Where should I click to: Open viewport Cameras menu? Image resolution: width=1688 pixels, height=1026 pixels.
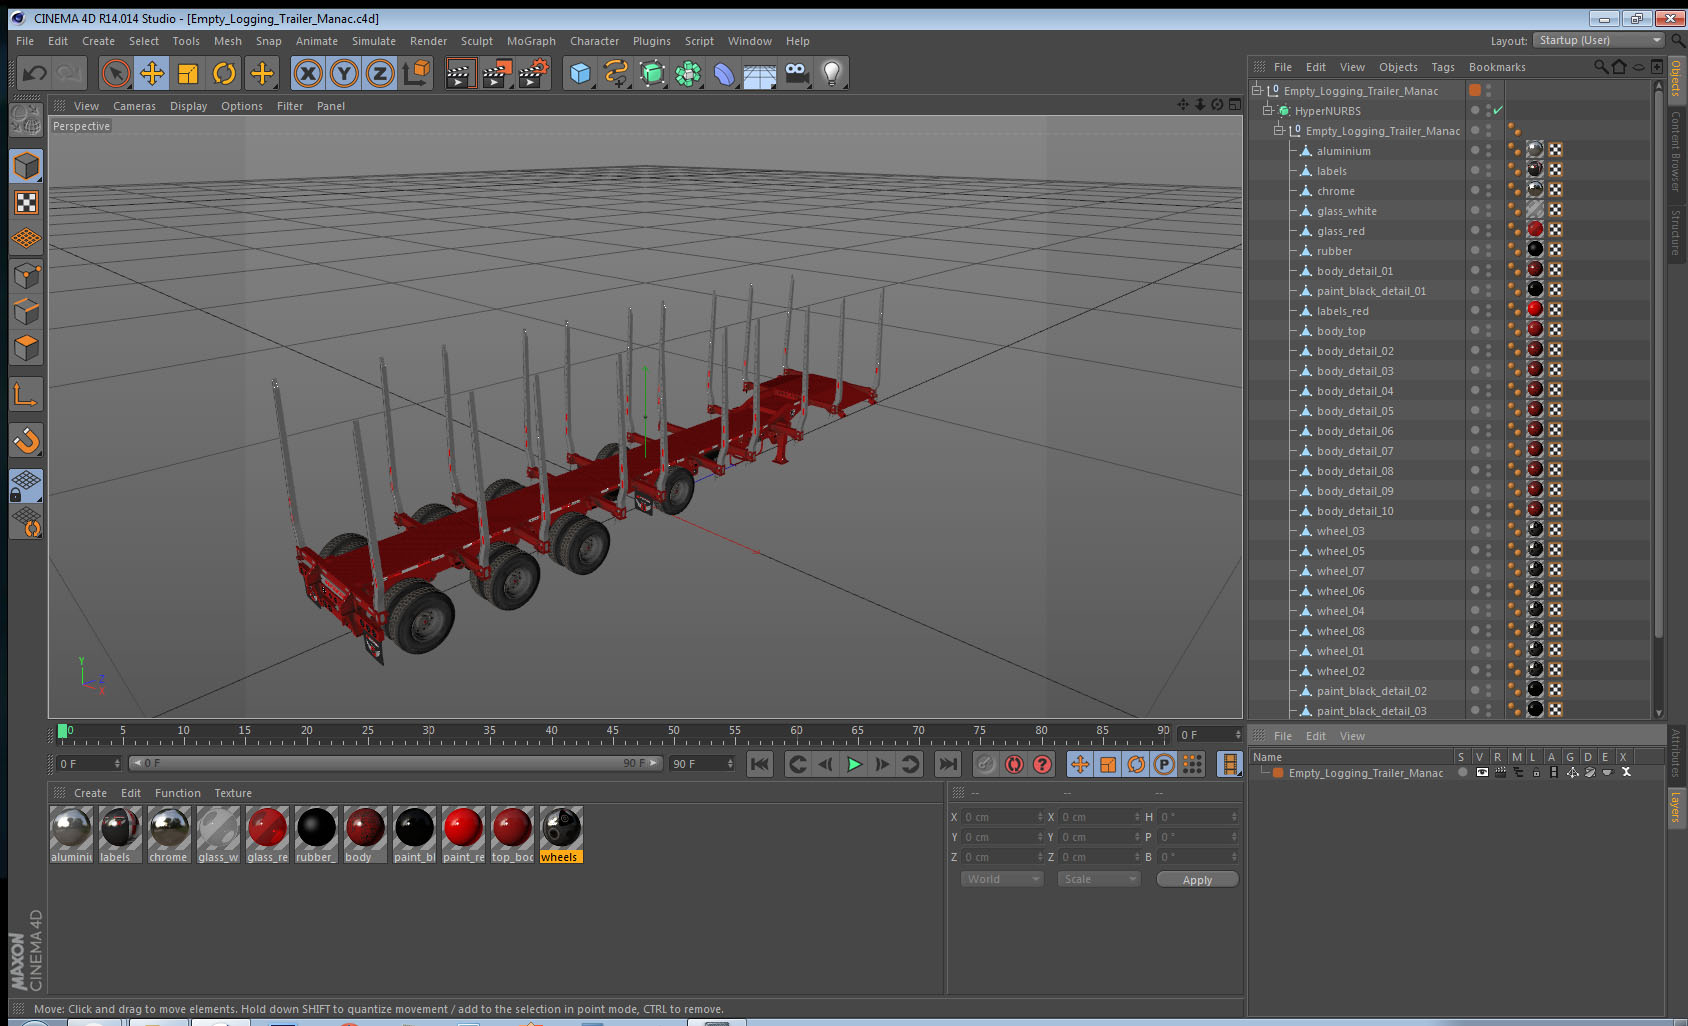(x=134, y=106)
